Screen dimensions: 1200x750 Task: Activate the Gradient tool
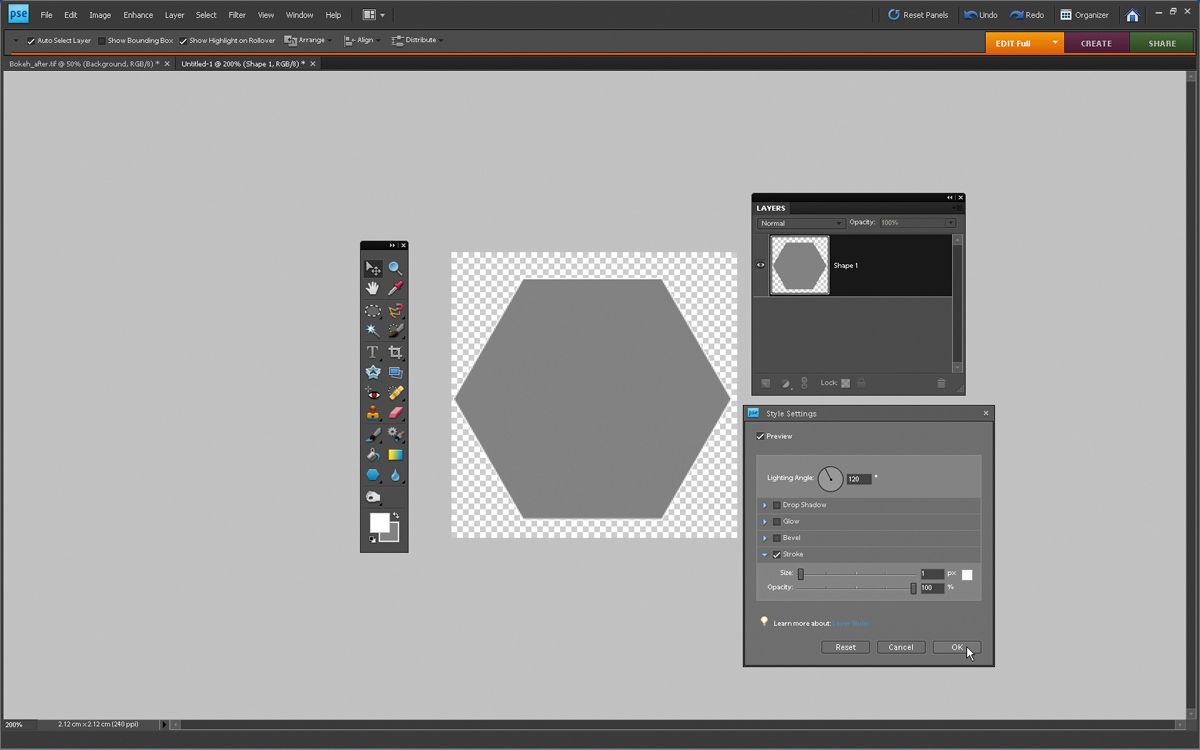tap(396, 455)
